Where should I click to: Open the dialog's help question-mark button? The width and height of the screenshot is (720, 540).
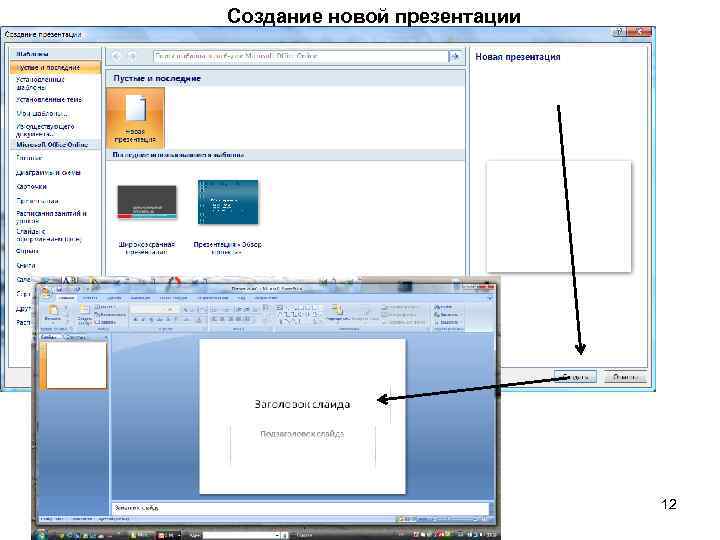pos(618,32)
